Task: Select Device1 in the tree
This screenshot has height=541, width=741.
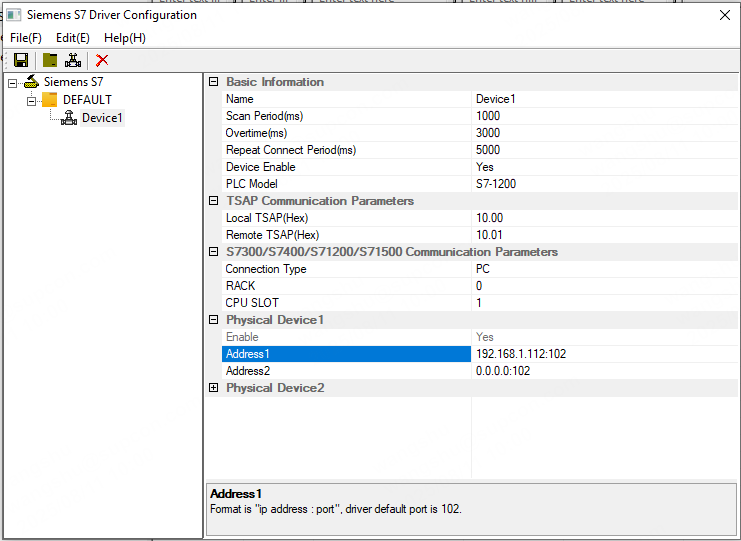Action: pyautogui.click(x=102, y=118)
